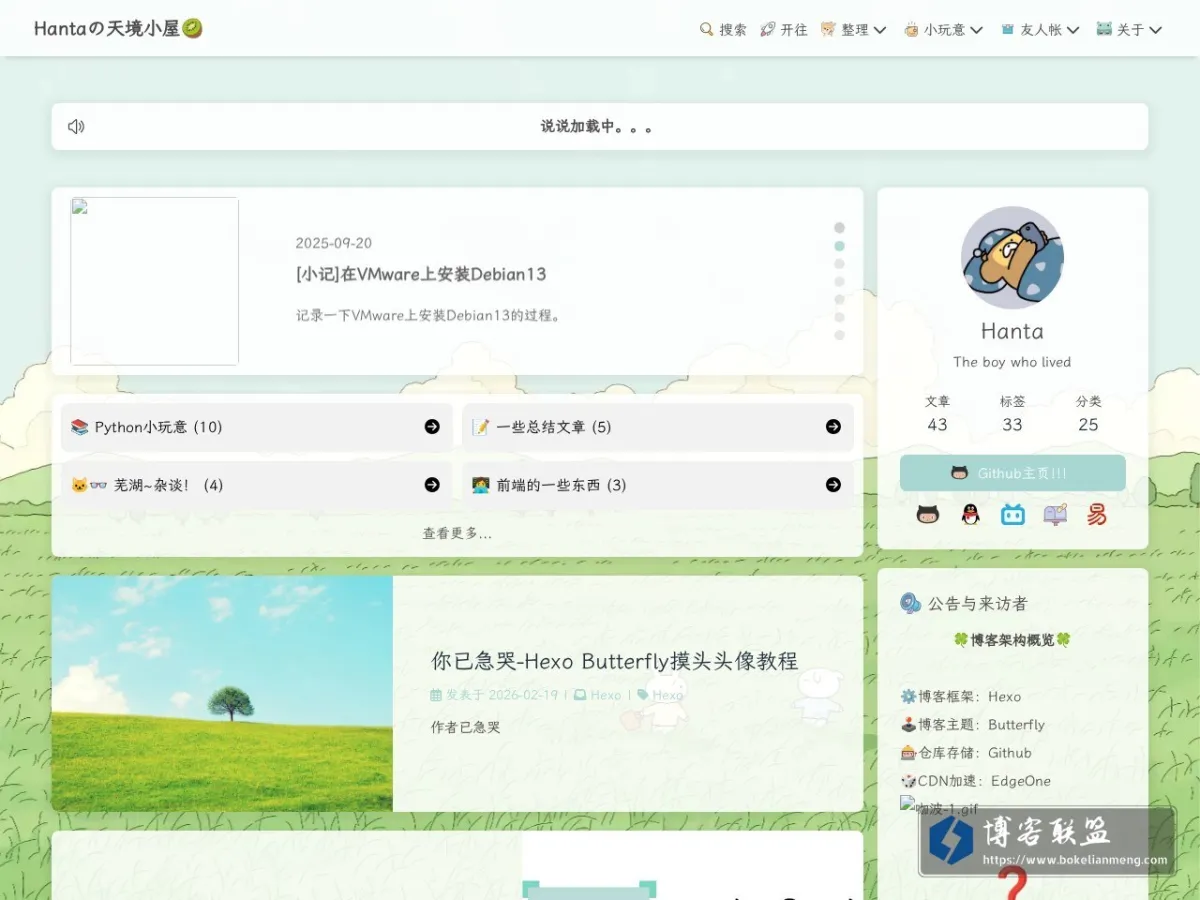Select the last carousel pagination dot
Image resolution: width=1200 pixels, height=900 pixels.
coord(840,335)
